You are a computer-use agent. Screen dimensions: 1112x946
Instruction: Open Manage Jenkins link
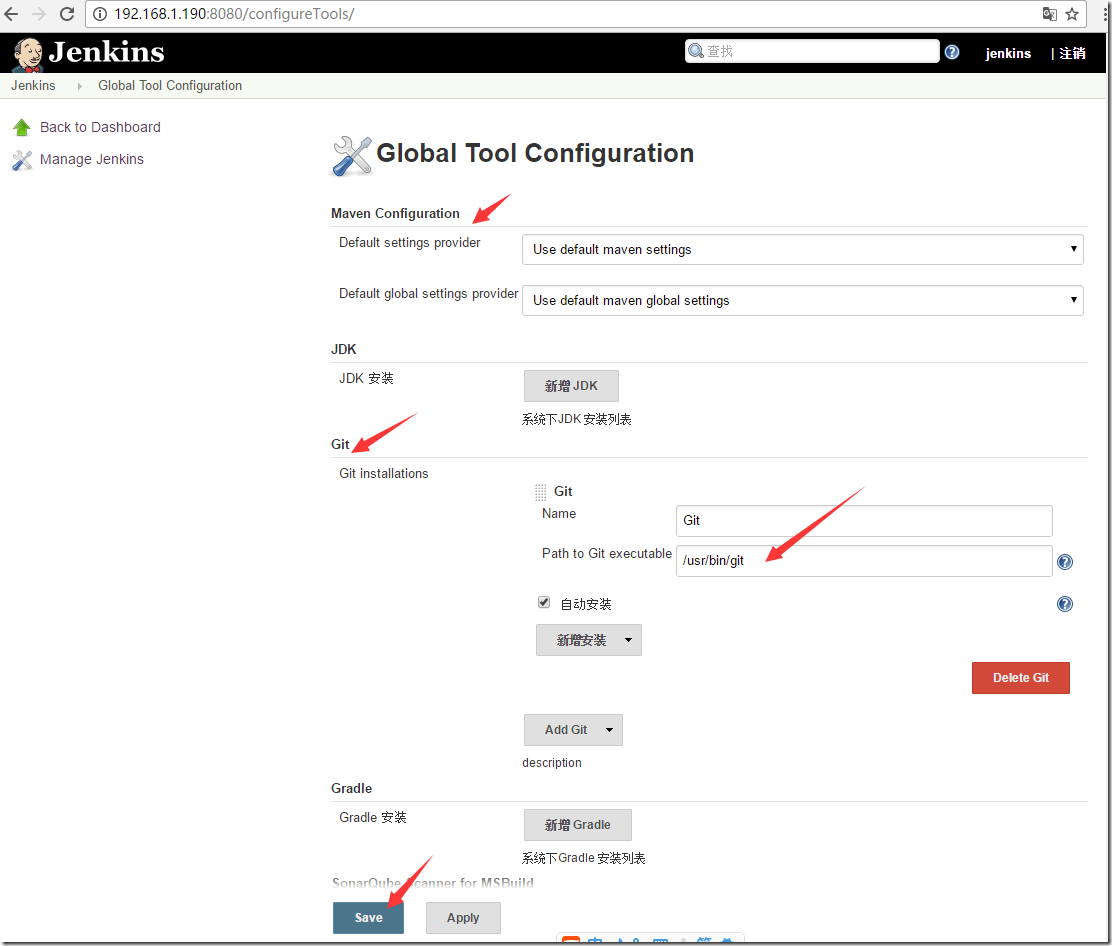point(91,160)
